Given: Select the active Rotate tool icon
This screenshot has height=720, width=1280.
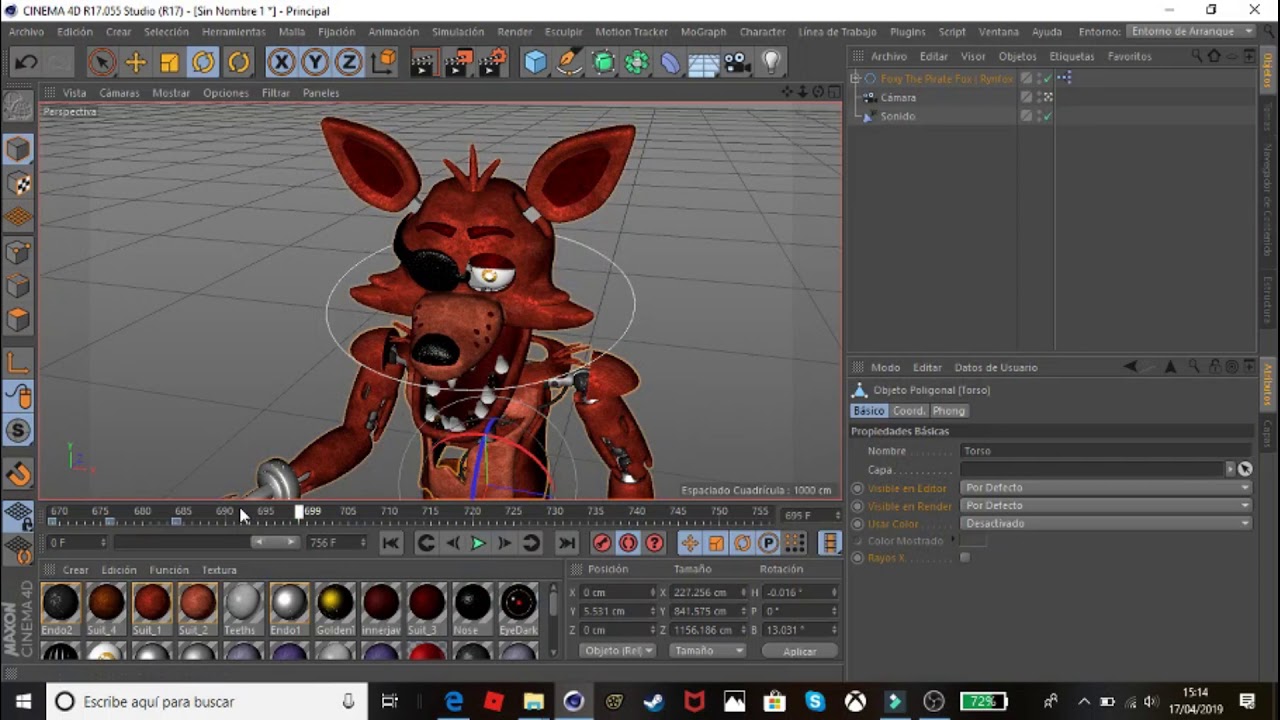Looking at the screenshot, I should click(204, 63).
